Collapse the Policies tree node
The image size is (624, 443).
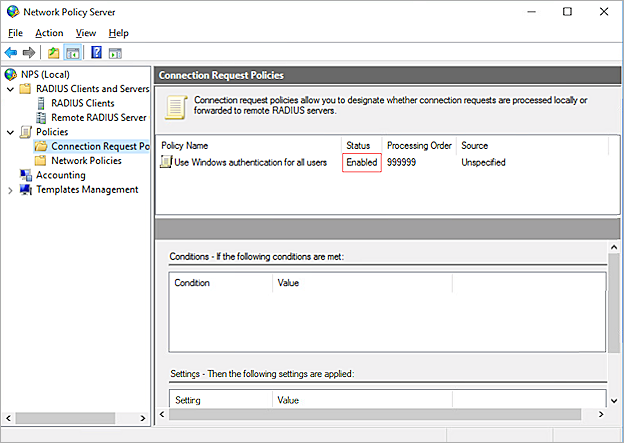10,132
